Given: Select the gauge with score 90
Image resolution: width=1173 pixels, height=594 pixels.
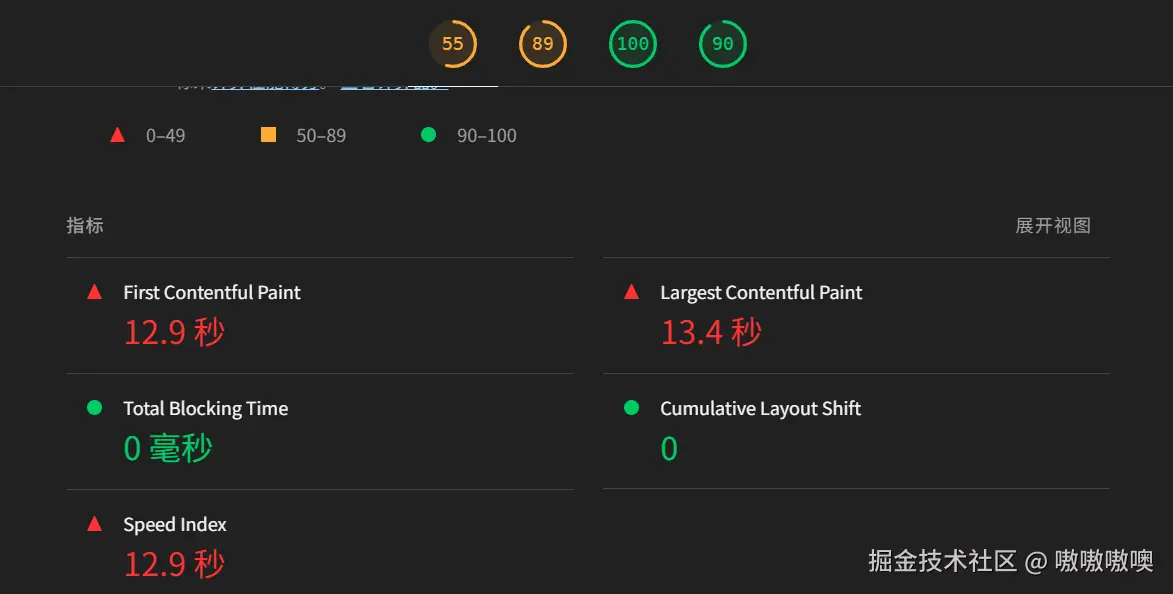Looking at the screenshot, I should [723, 44].
